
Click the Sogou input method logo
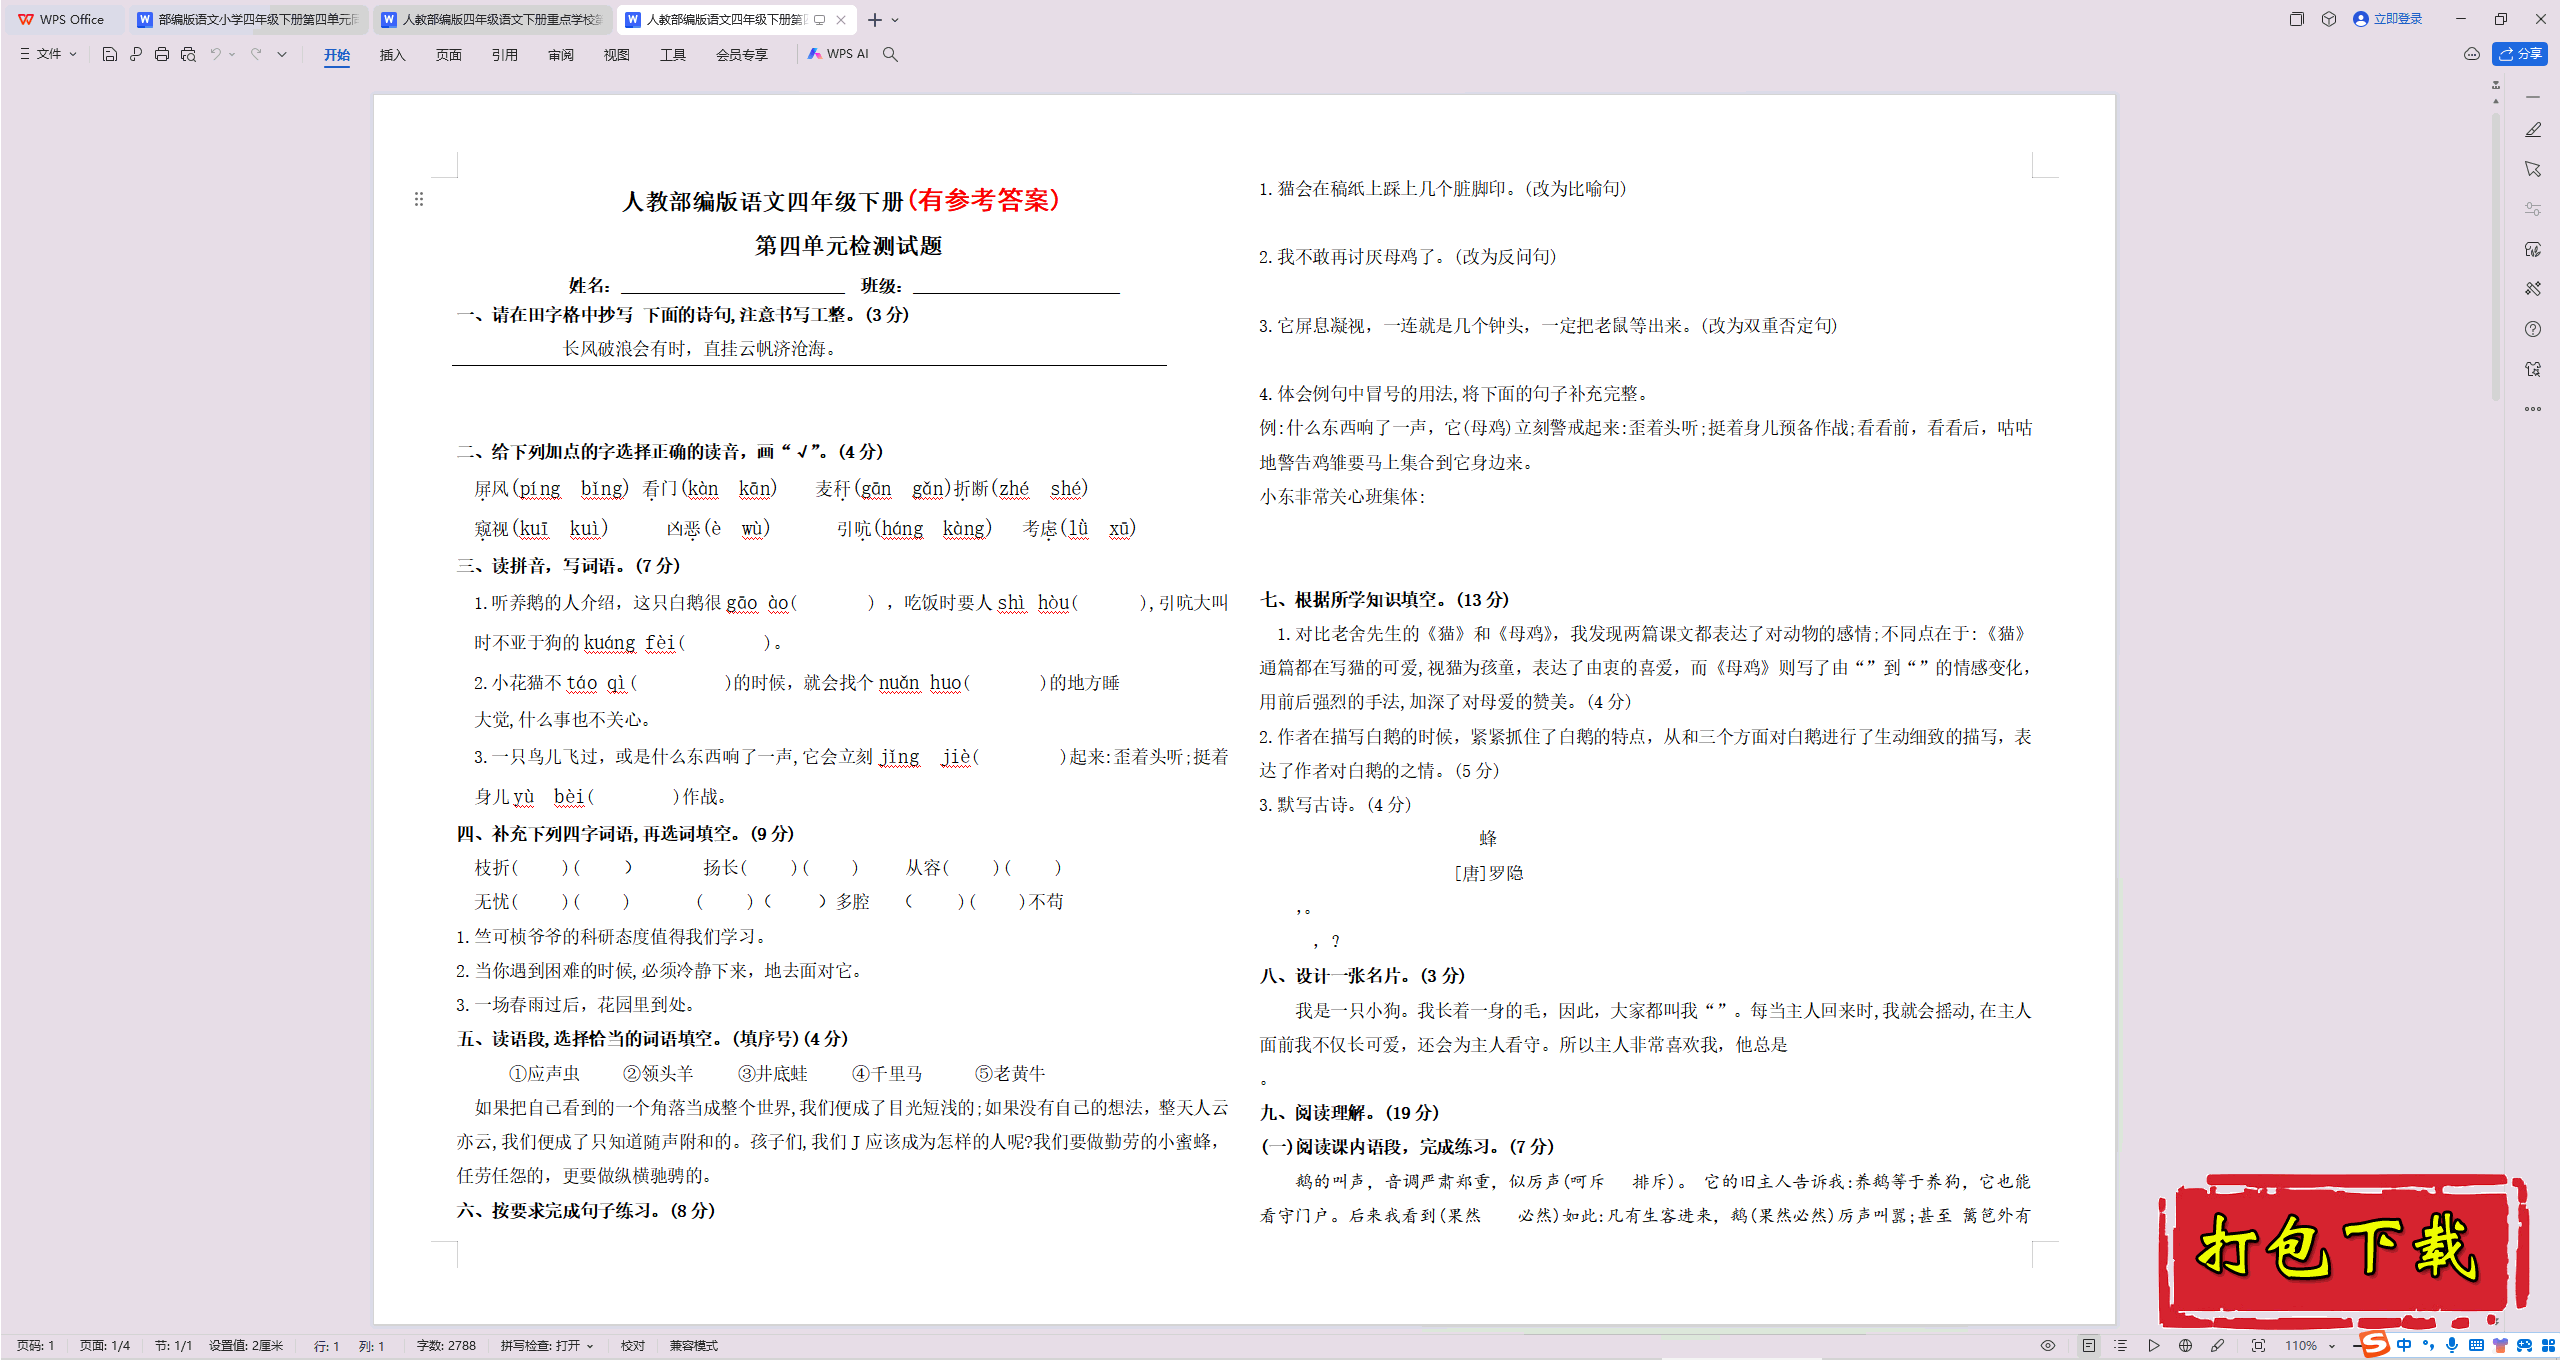pyautogui.click(x=2374, y=1345)
